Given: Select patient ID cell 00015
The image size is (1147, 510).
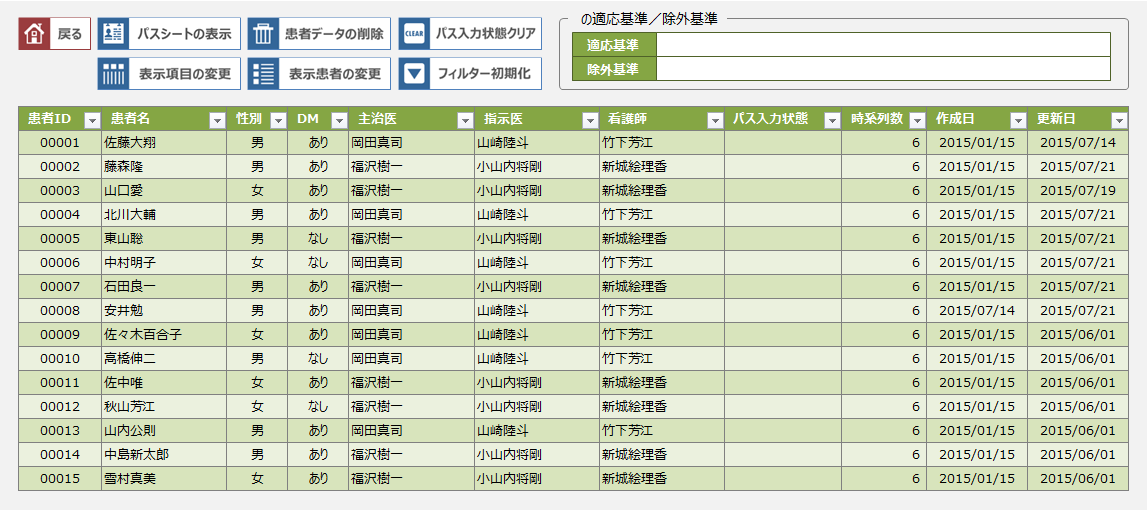Looking at the screenshot, I should point(59,479).
